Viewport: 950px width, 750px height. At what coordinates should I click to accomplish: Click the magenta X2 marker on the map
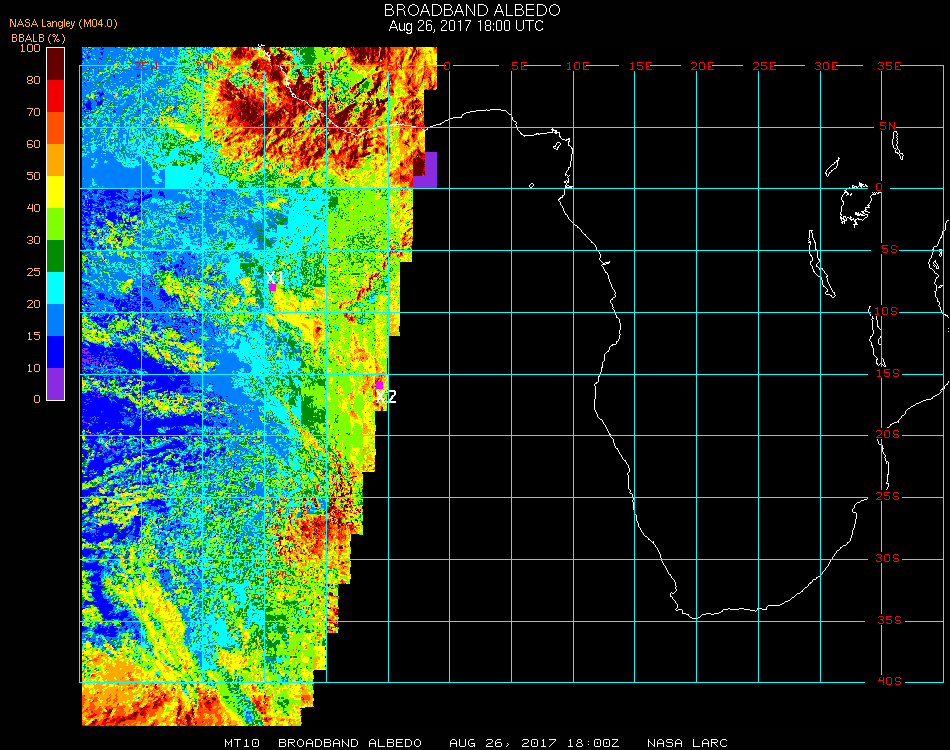(x=380, y=384)
